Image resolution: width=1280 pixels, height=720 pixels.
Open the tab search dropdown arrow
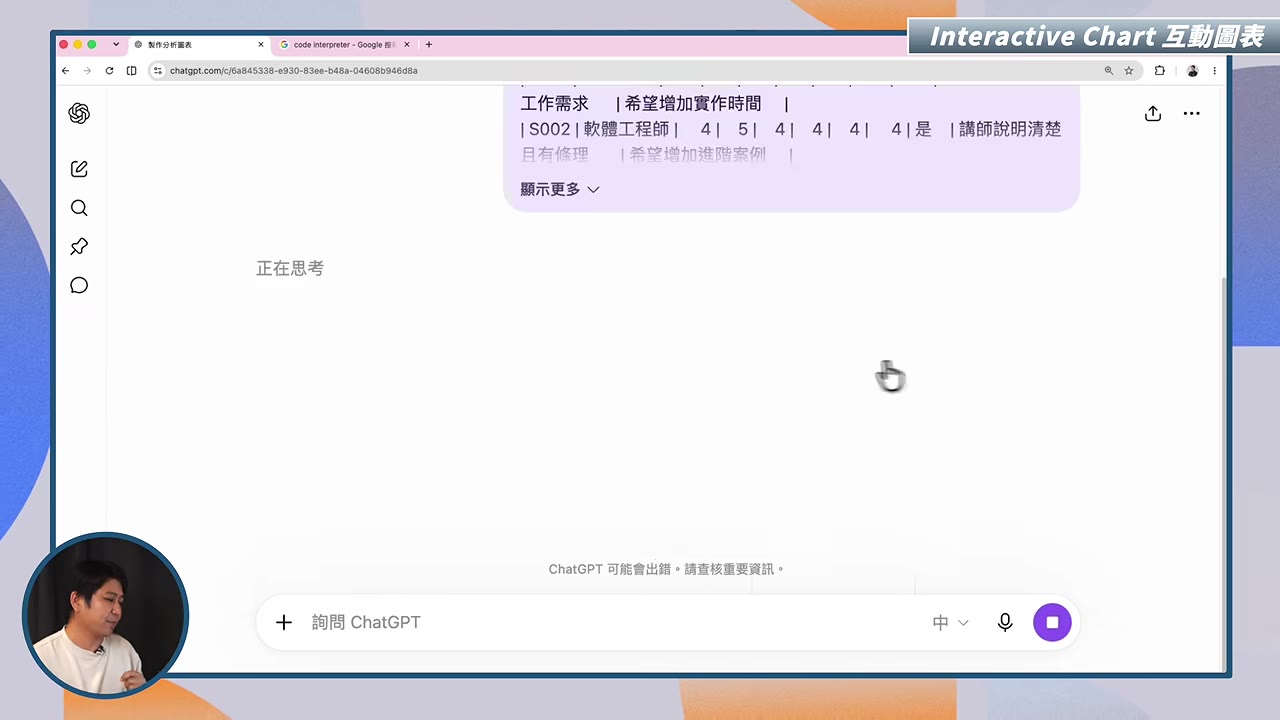(116, 45)
